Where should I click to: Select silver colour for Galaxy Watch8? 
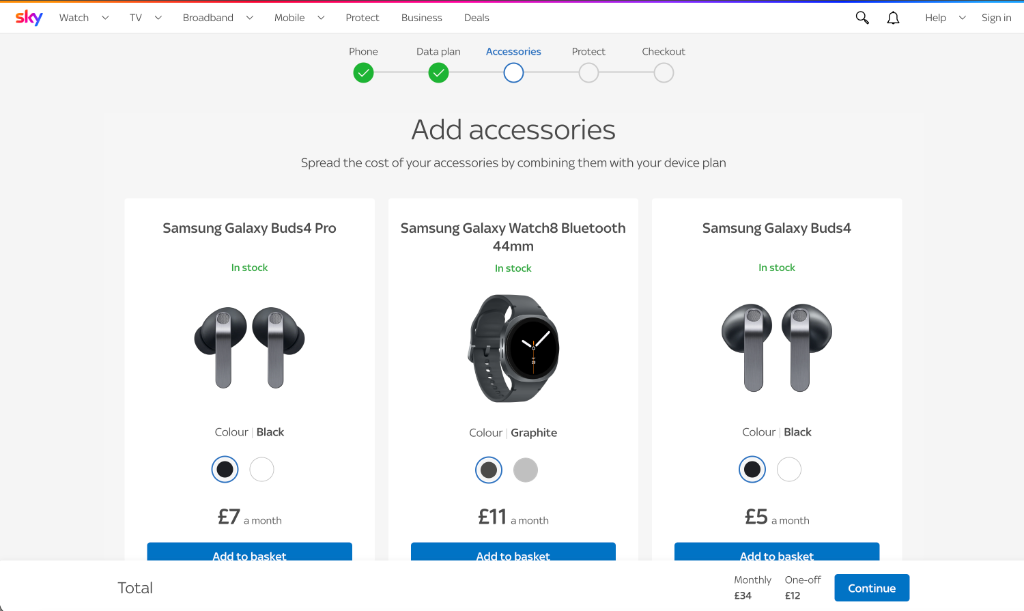point(526,470)
